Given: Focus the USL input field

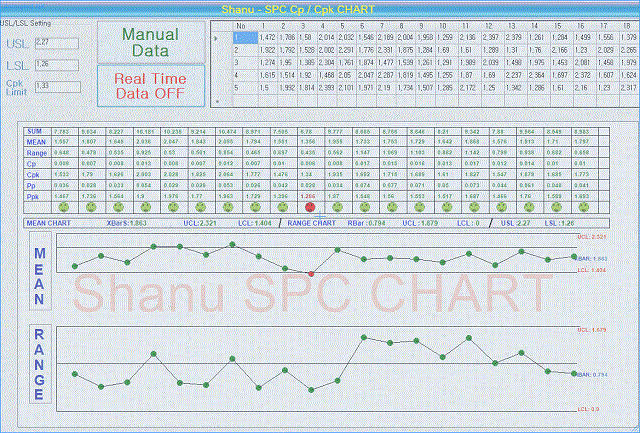Looking at the screenshot, I should pos(57,43).
